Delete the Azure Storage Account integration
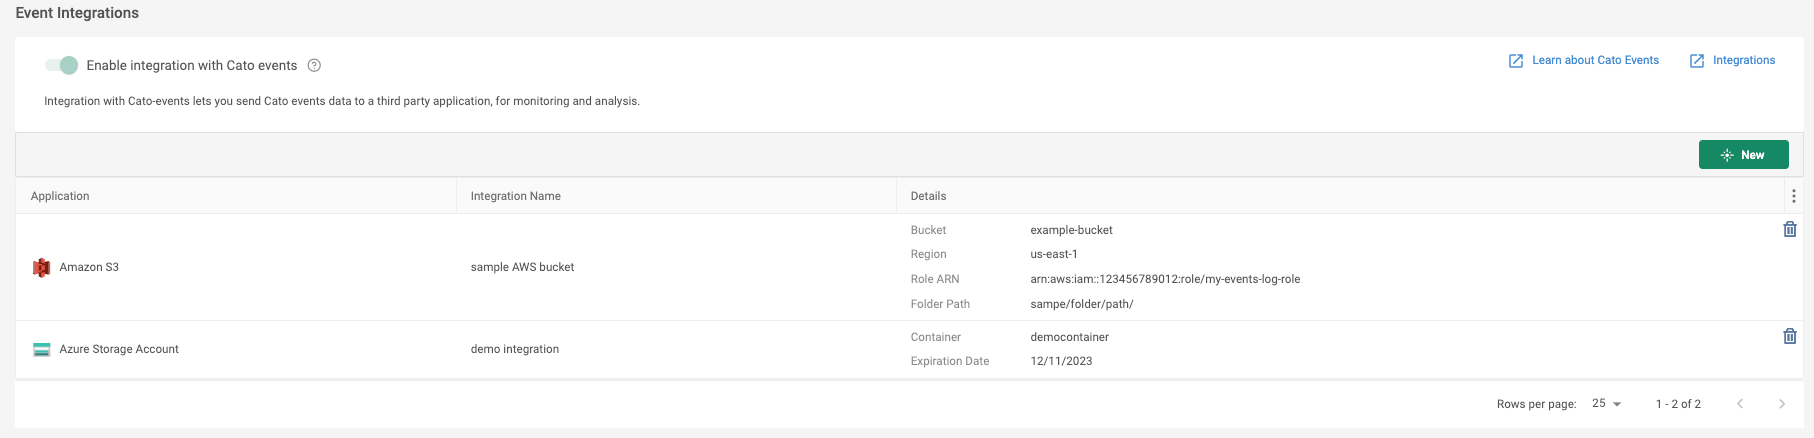 [x=1790, y=336]
